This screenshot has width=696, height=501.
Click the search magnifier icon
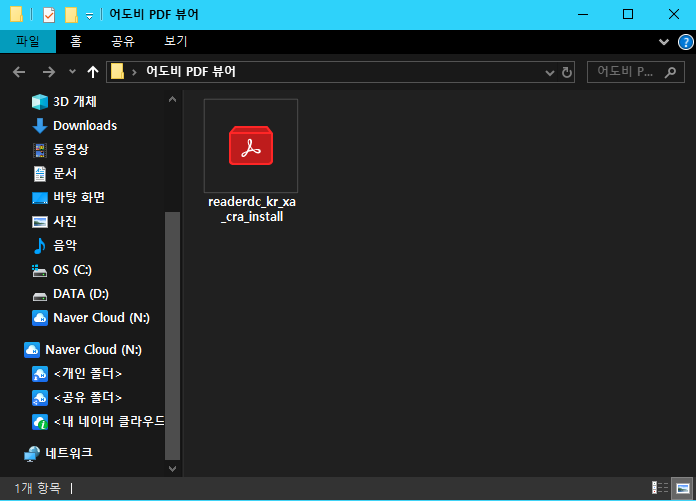(x=670, y=71)
